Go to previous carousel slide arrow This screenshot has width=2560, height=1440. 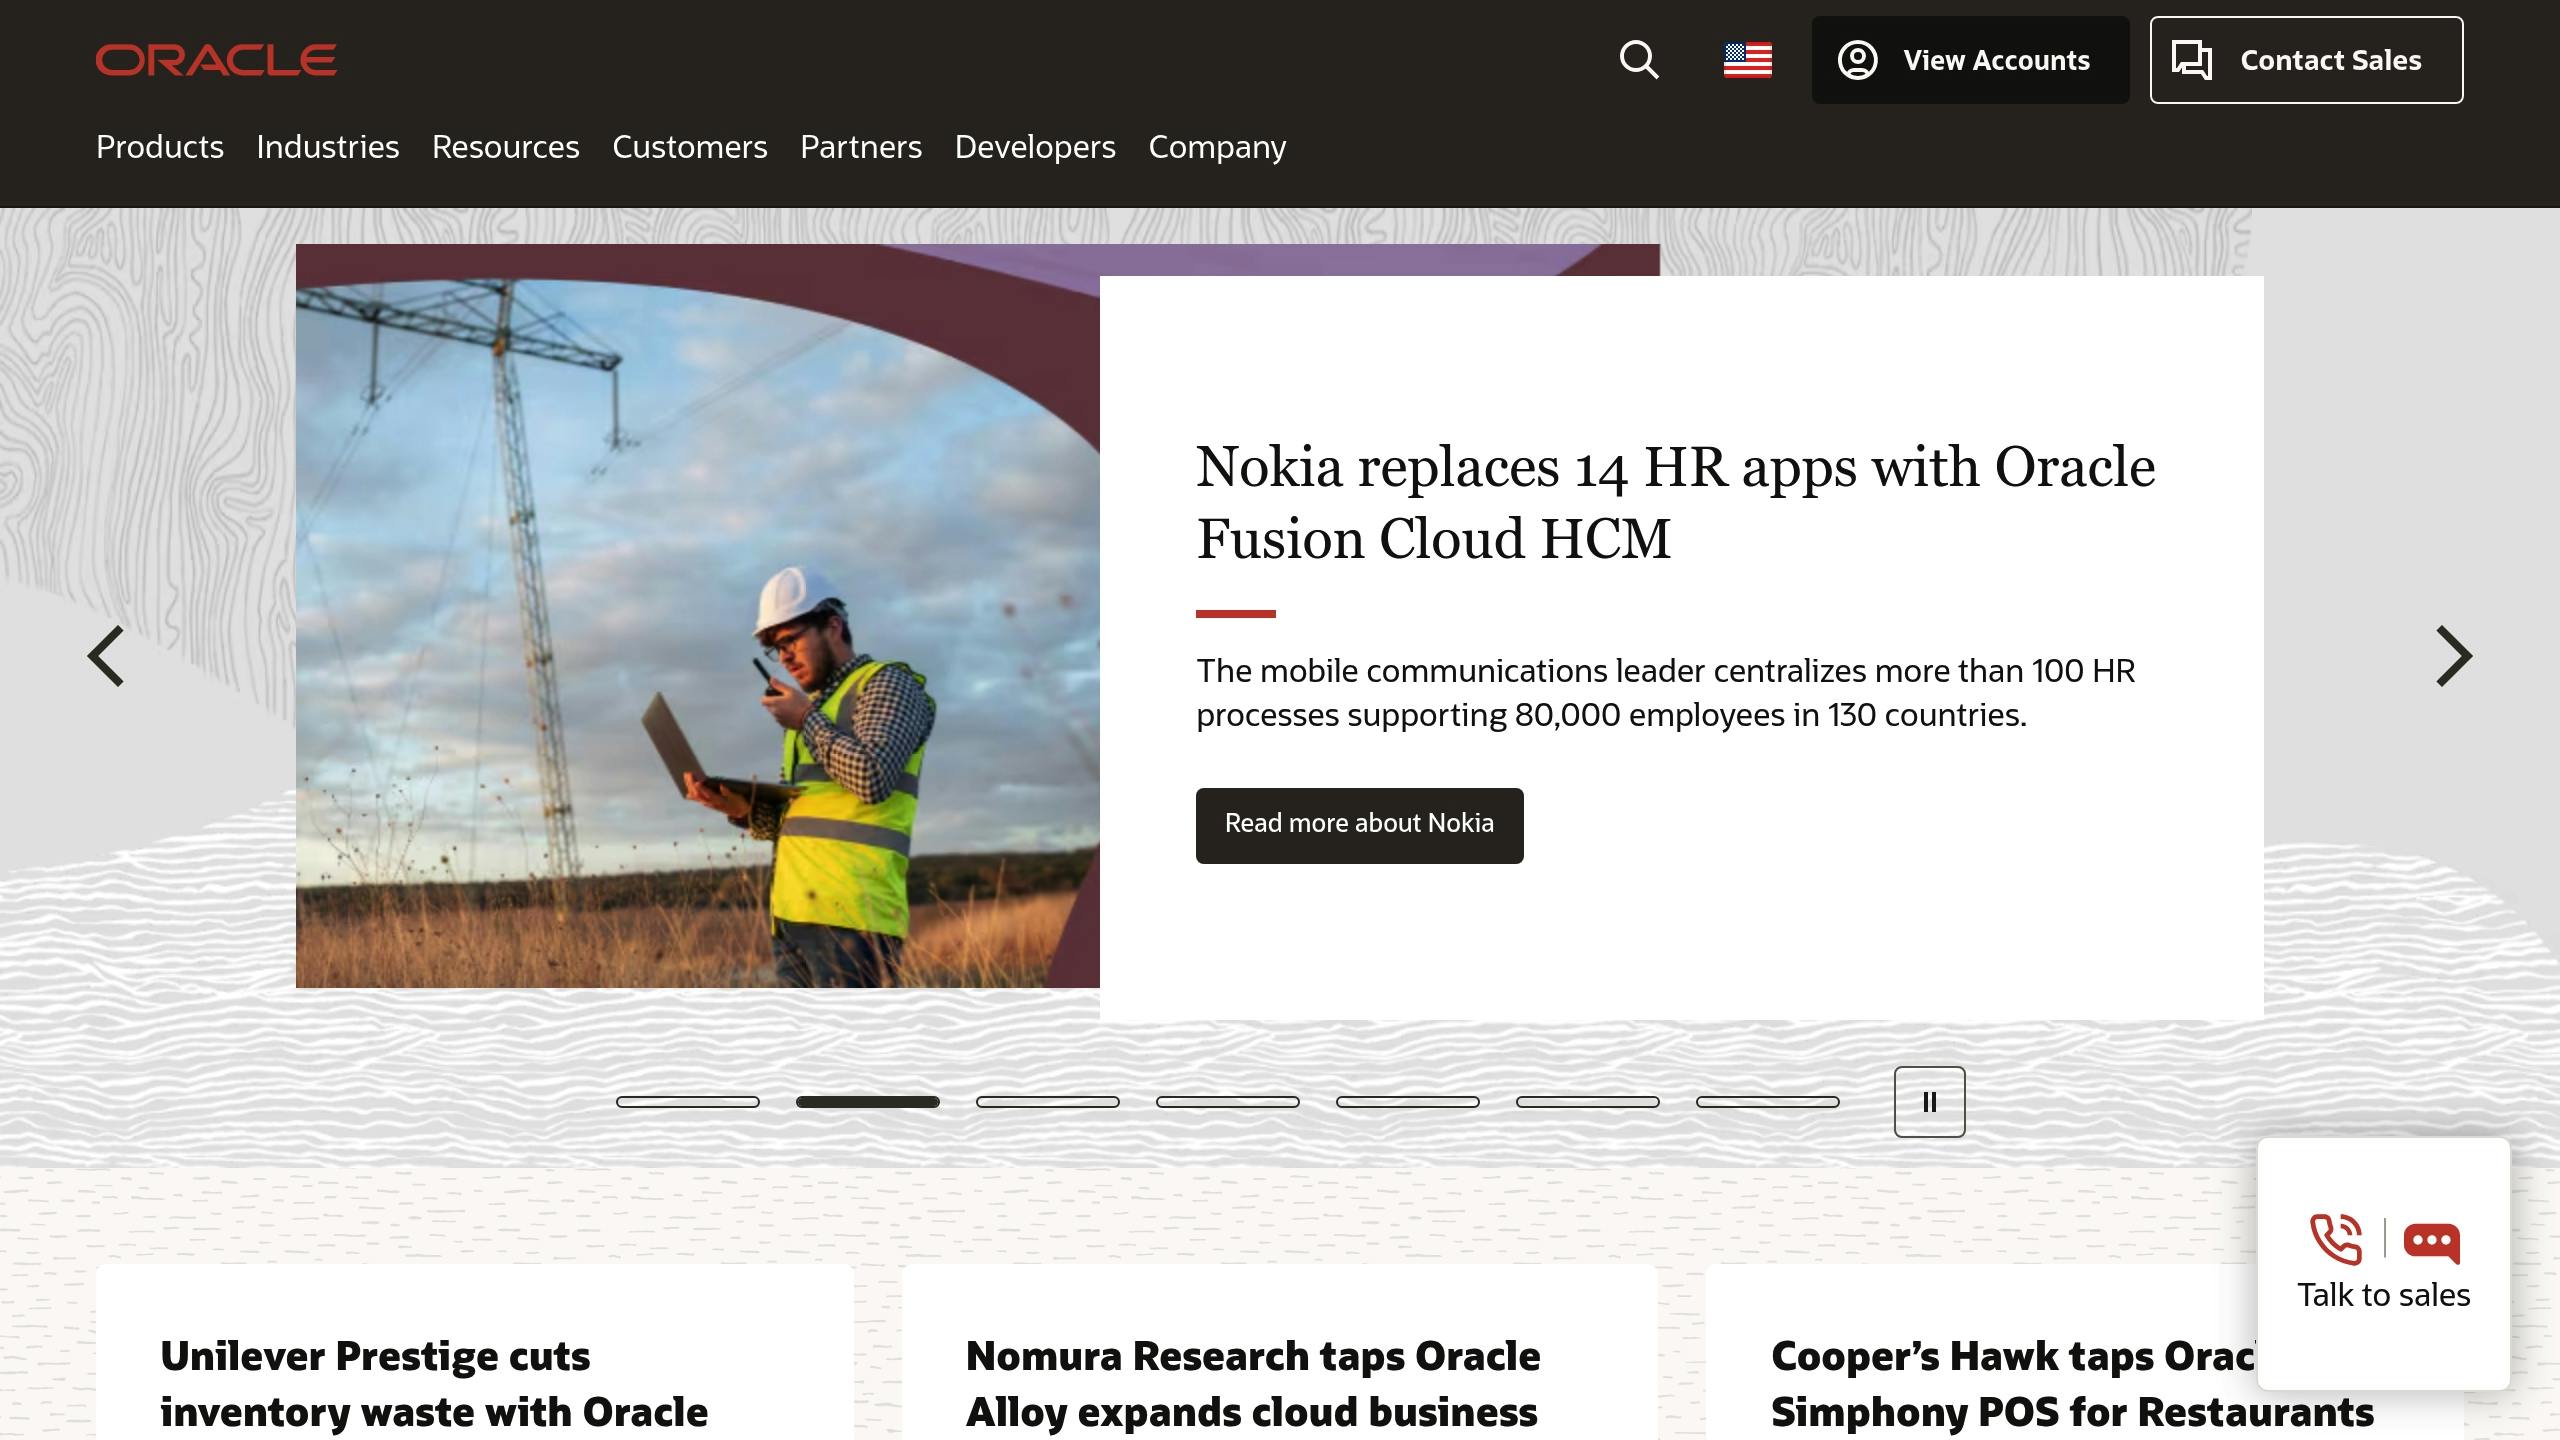106,656
